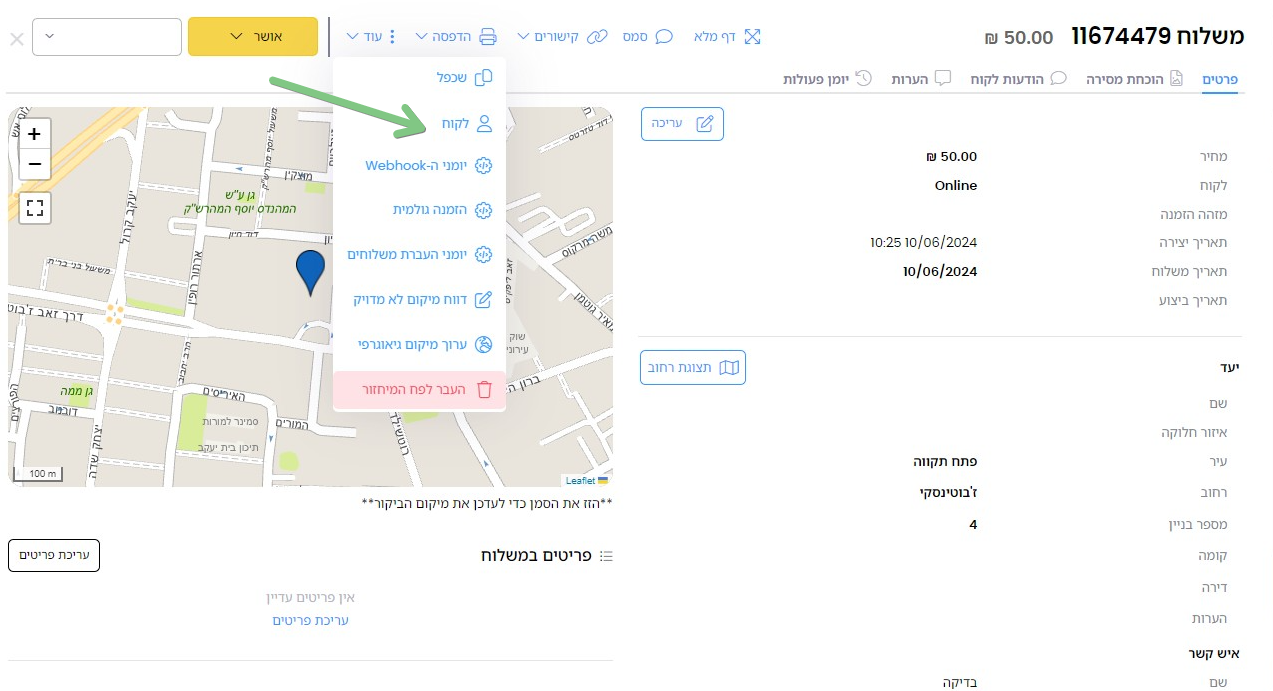Click globe icon for ערוך מיקום גיאוגרפי
Image resolution: width=1273 pixels, height=691 pixels.
pos(484,344)
